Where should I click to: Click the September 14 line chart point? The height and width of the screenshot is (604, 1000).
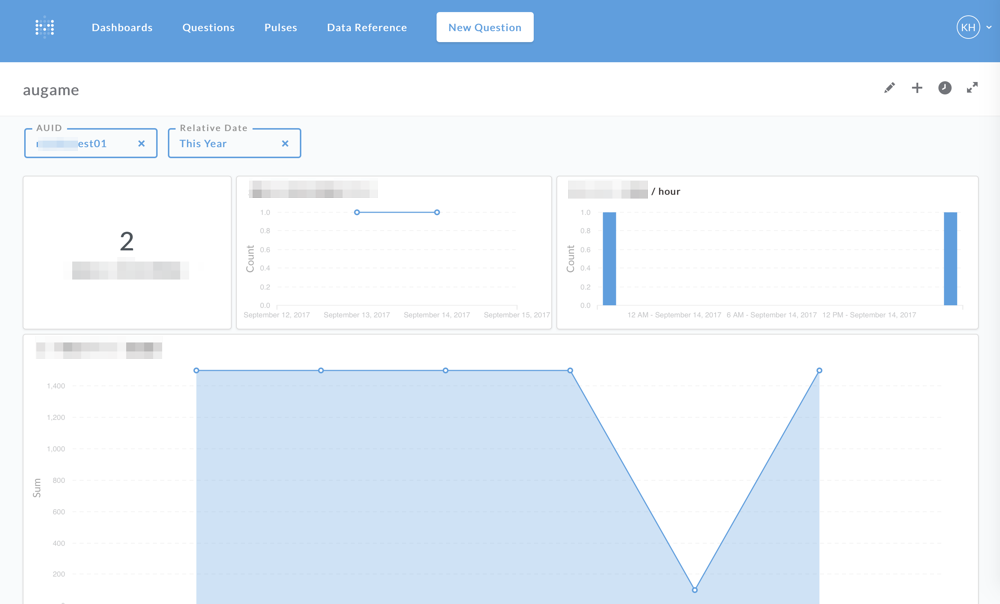(437, 212)
